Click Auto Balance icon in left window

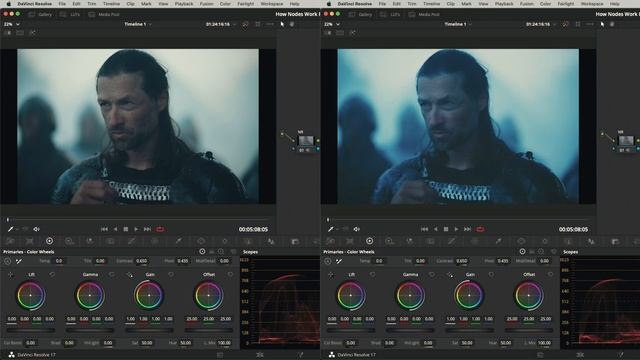[x=8, y=261]
